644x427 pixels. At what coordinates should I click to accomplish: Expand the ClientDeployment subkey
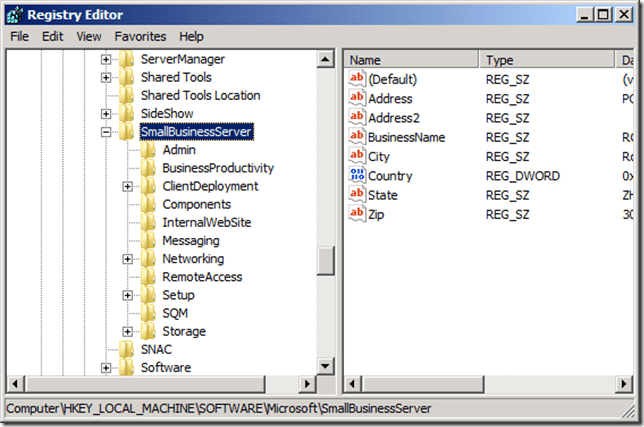[x=128, y=186]
